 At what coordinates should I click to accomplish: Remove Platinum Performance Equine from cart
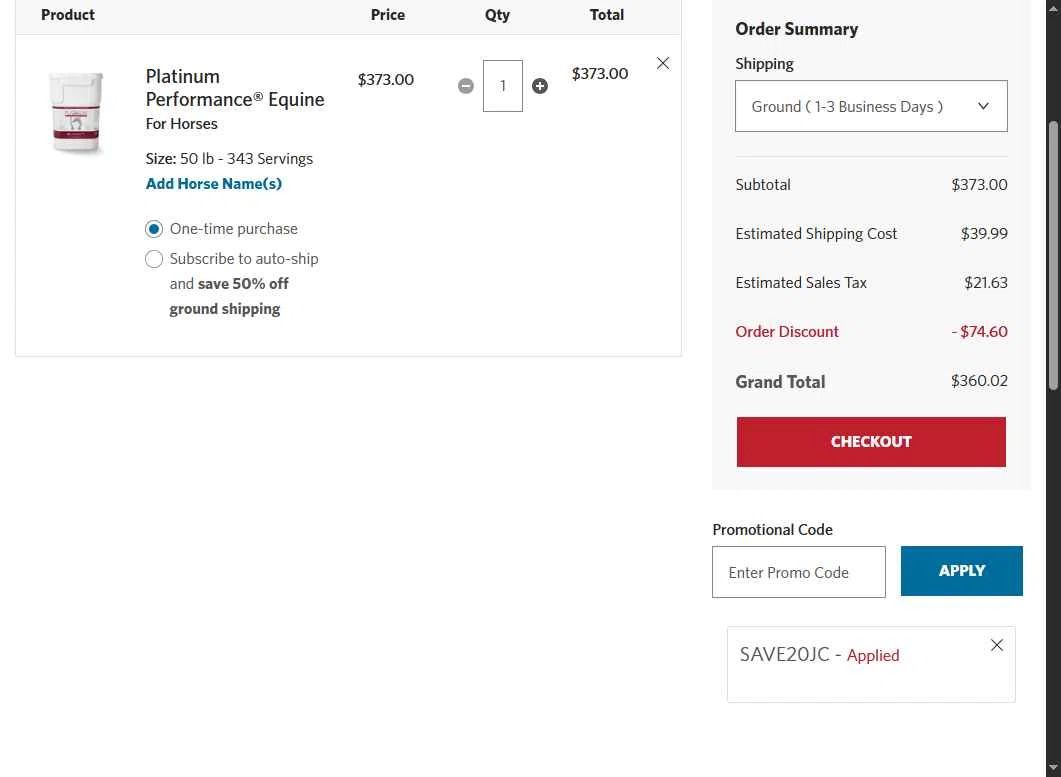tap(662, 63)
